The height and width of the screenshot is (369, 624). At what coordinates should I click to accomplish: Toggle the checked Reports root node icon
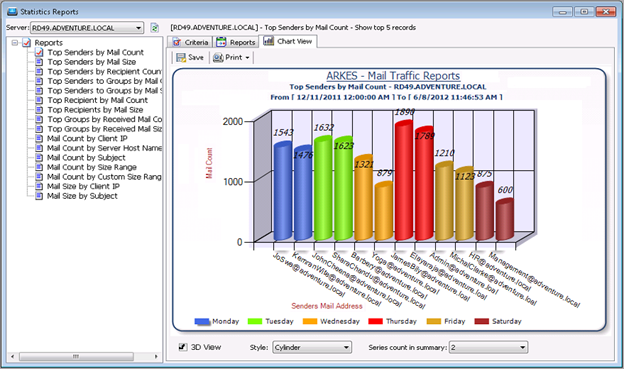(x=26, y=43)
